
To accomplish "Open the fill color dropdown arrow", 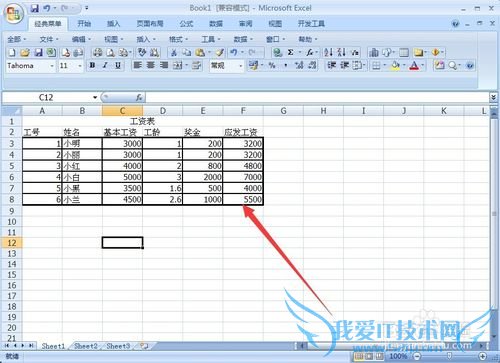I will click(x=404, y=65).
